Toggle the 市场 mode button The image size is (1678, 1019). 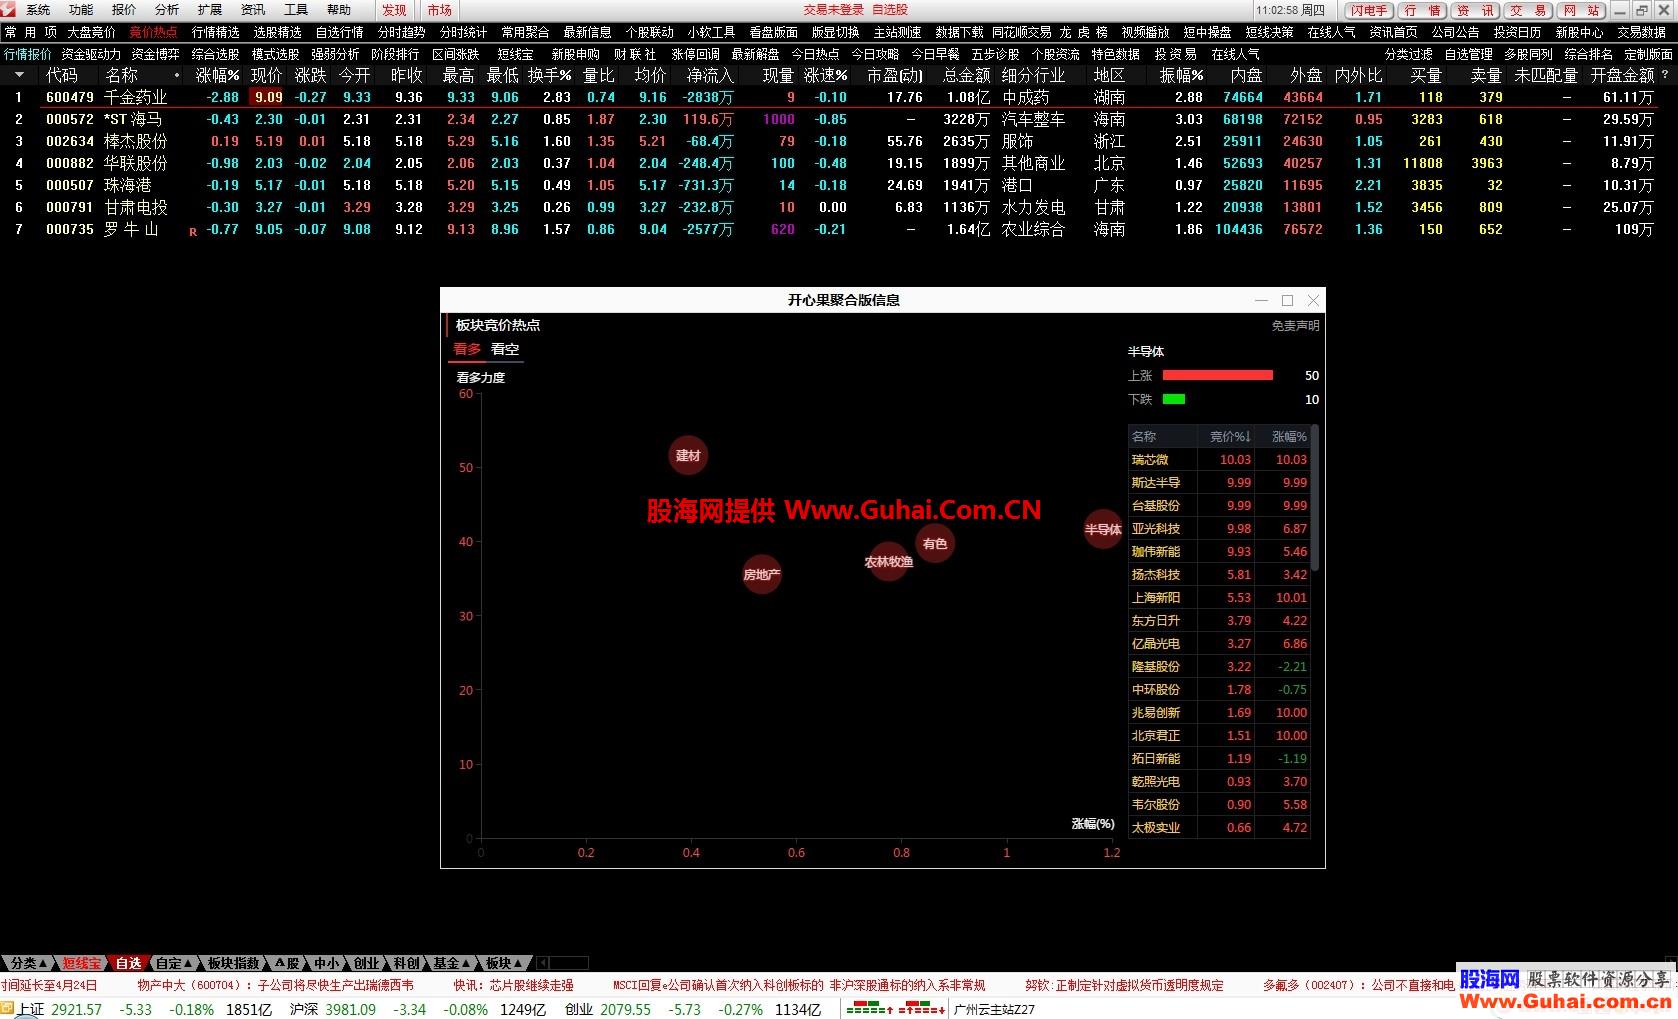pos(439,10)
